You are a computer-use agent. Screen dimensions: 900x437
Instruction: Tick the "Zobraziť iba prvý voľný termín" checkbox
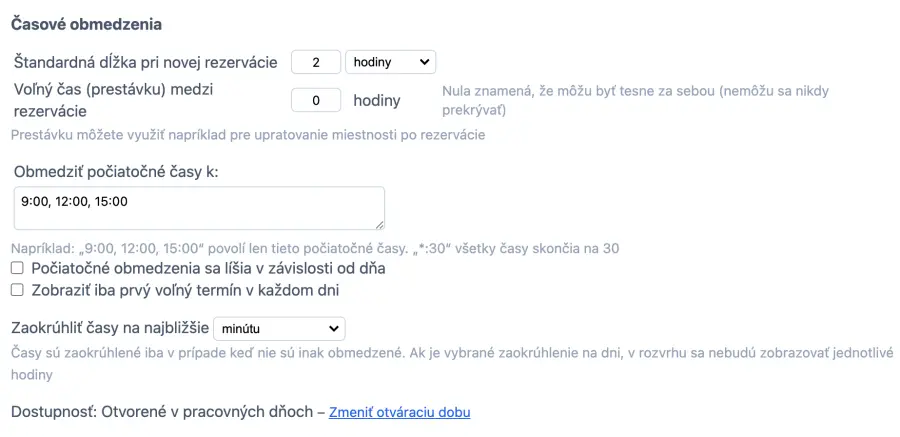click(17, 290)
